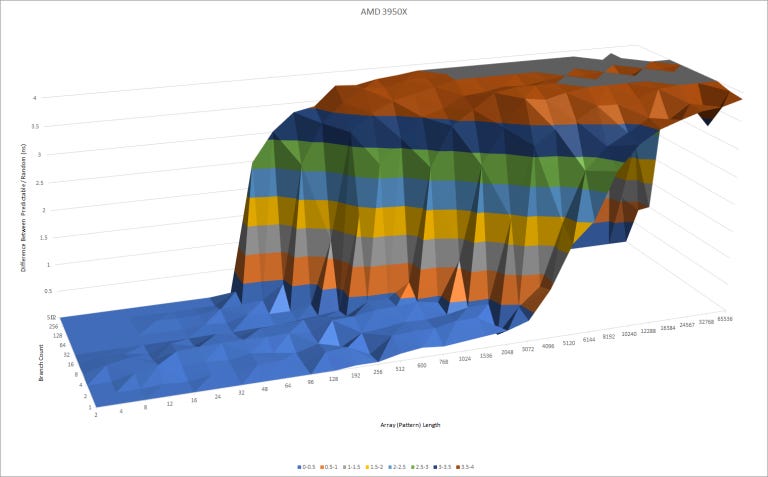Click the 65536 array length label
The width and height of the screenshot is (768, 477).
(x=724, y=318)
